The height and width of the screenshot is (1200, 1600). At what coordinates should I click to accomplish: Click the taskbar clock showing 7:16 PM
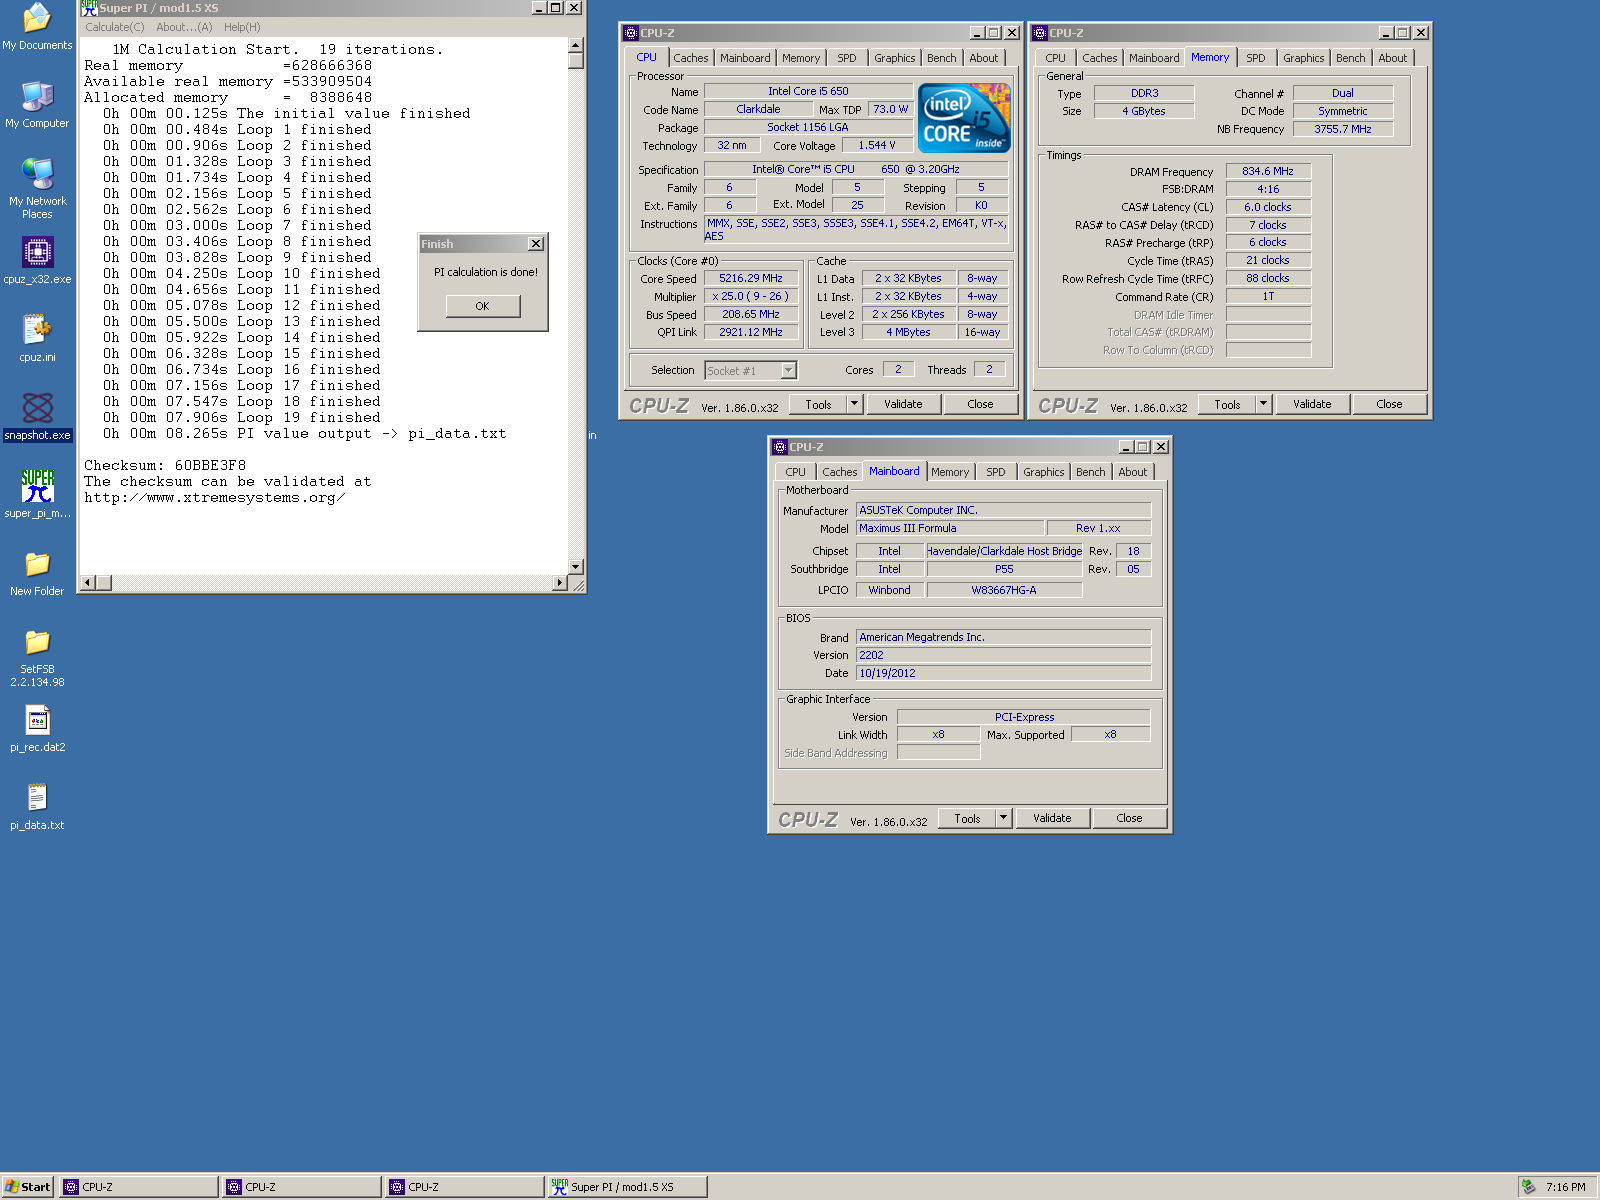pos(1566,1187)
